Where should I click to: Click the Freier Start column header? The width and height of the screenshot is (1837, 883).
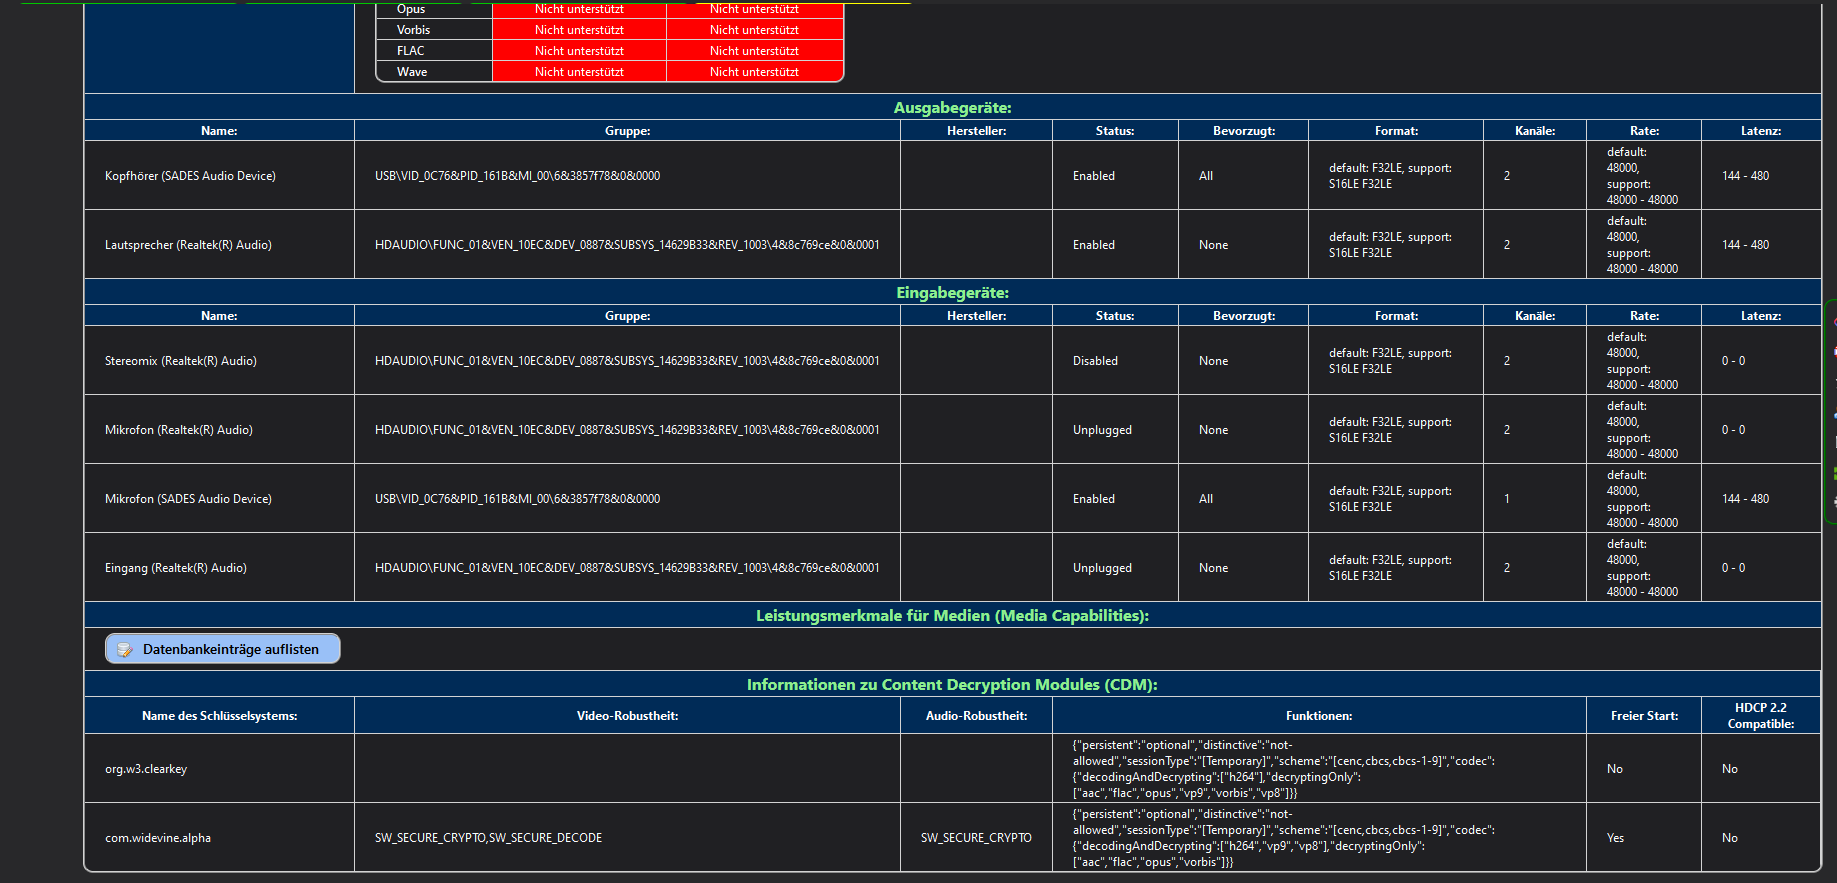1644,716
